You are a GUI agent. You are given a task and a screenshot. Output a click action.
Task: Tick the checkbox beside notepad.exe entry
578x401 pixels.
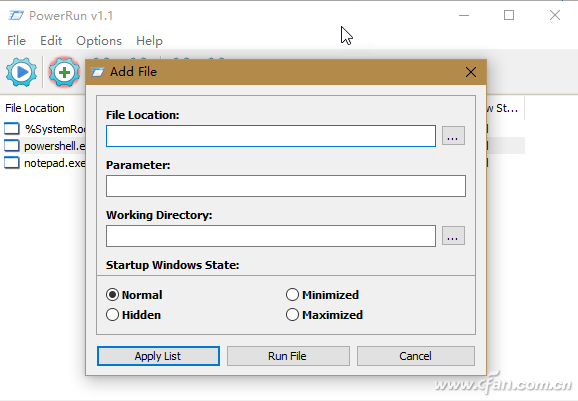(x=12, y=163)
